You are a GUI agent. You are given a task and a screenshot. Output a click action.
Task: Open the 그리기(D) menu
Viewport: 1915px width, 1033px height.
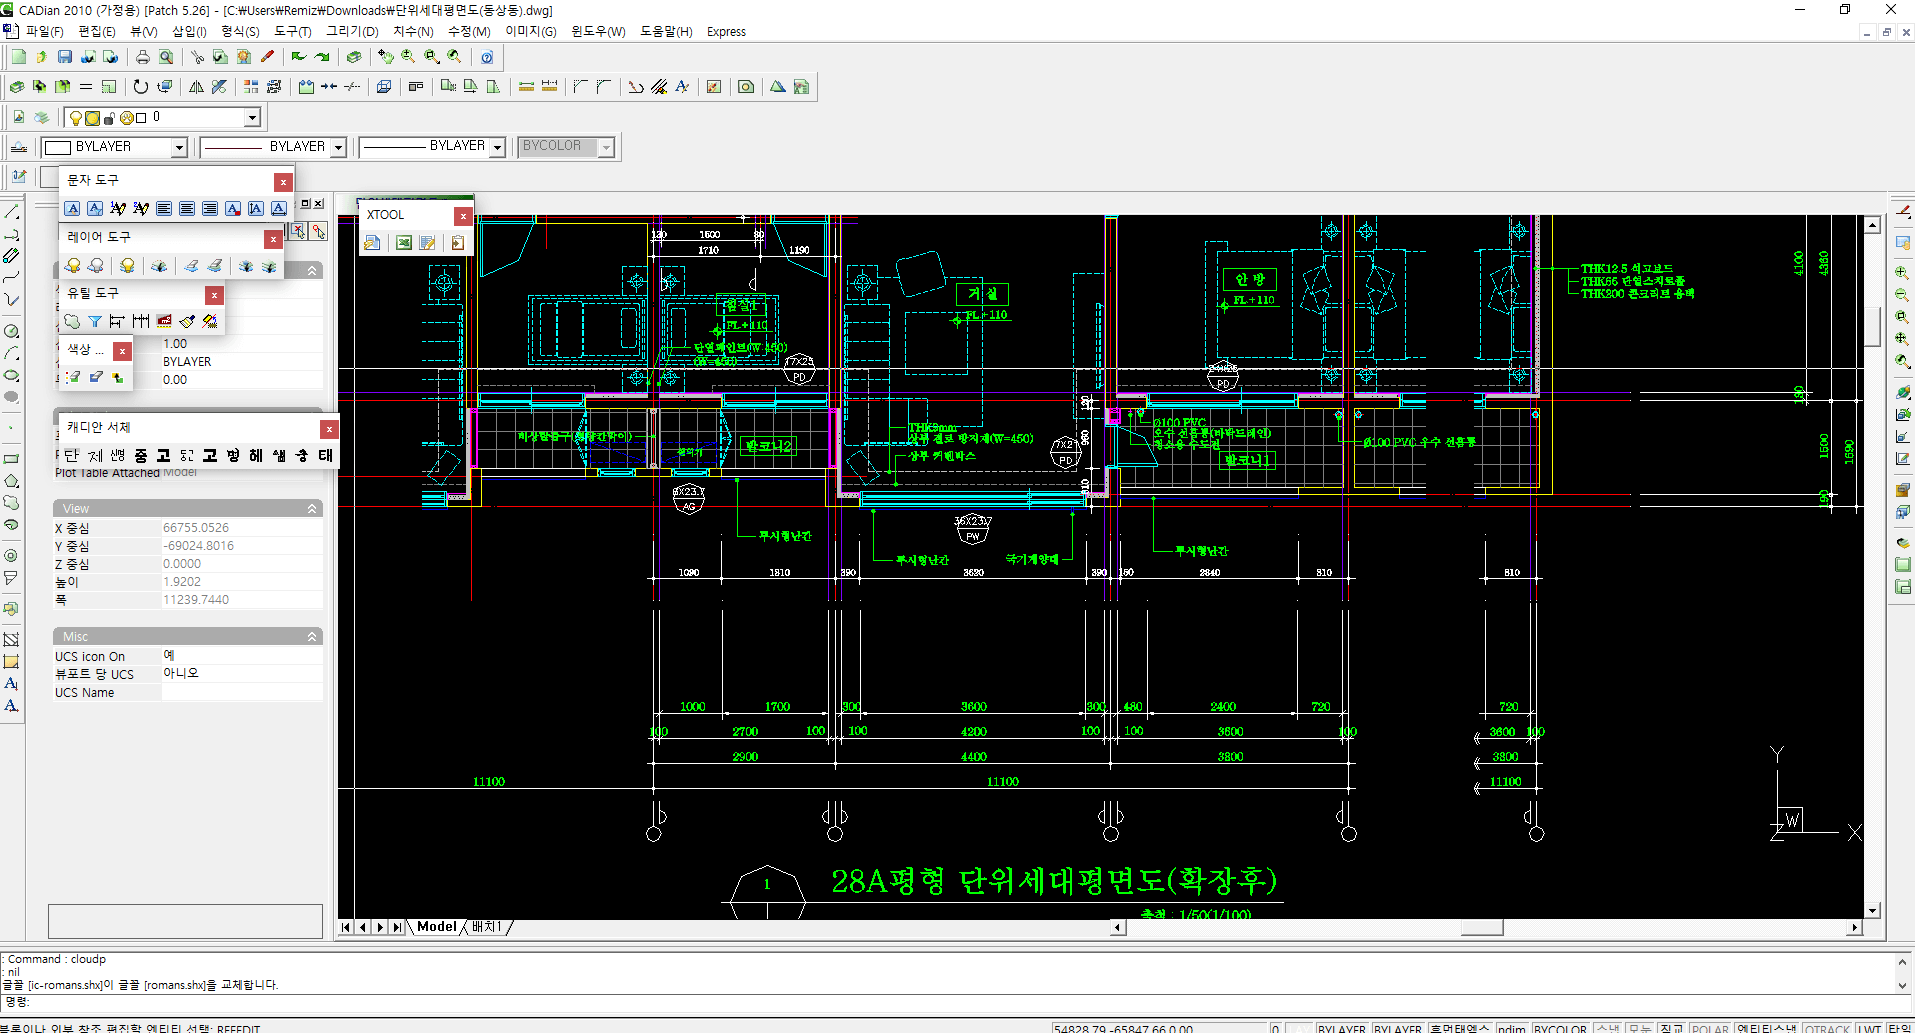352,31
